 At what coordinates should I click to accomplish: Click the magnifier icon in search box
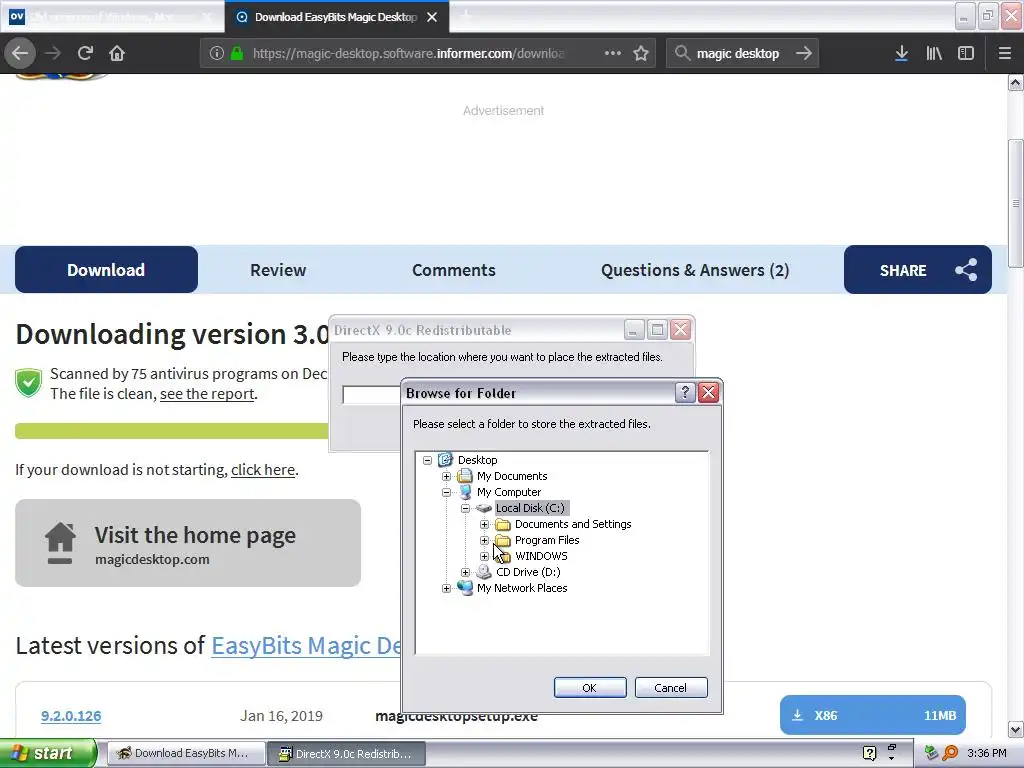click(x=682, y=53)
